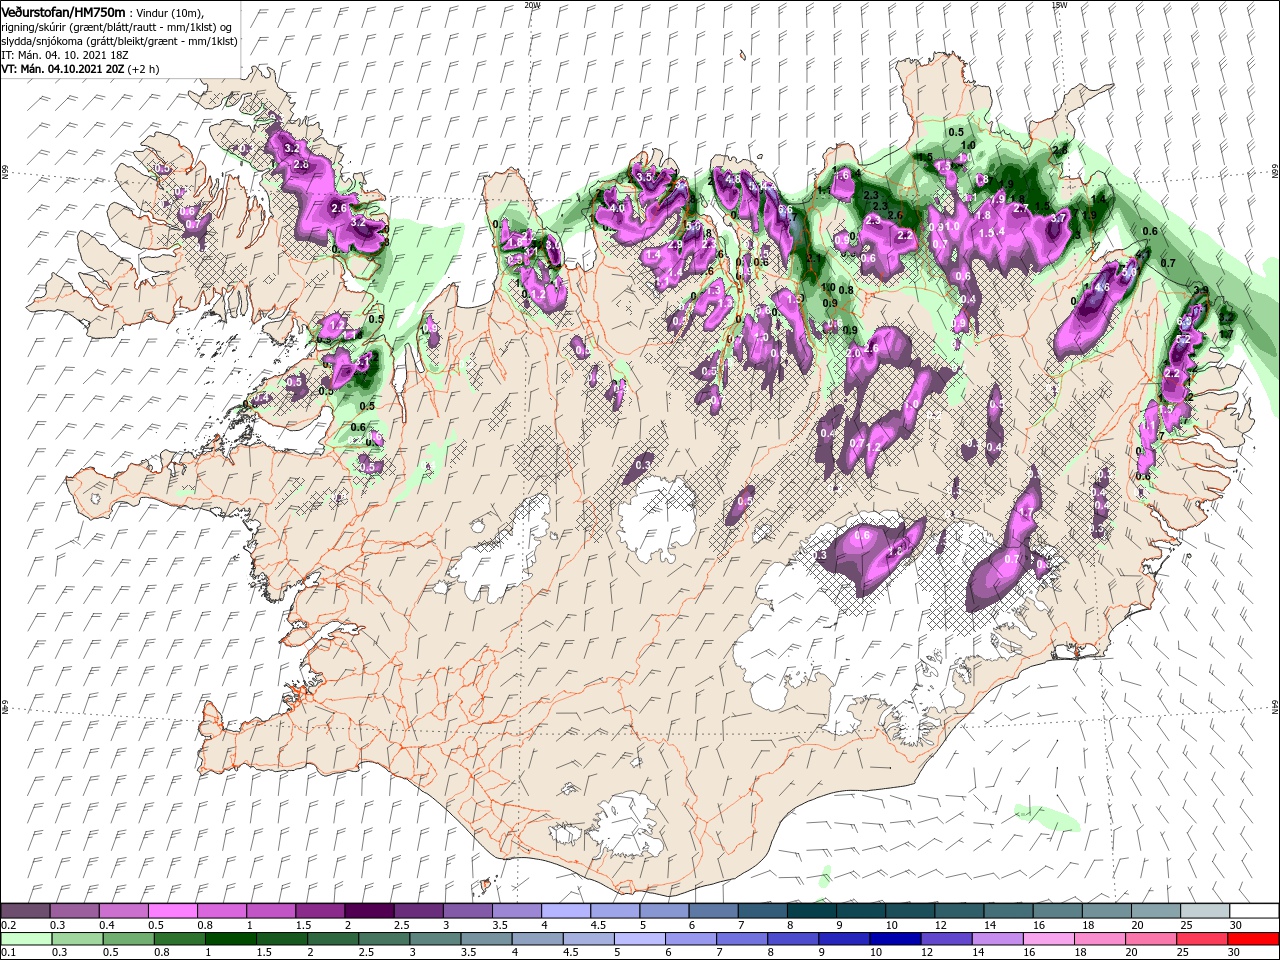1280x960 pixels.
Task: Click the bright red bottom-row swatch labelled 30
Action: pyautogui.click(x=1254, y=939)
